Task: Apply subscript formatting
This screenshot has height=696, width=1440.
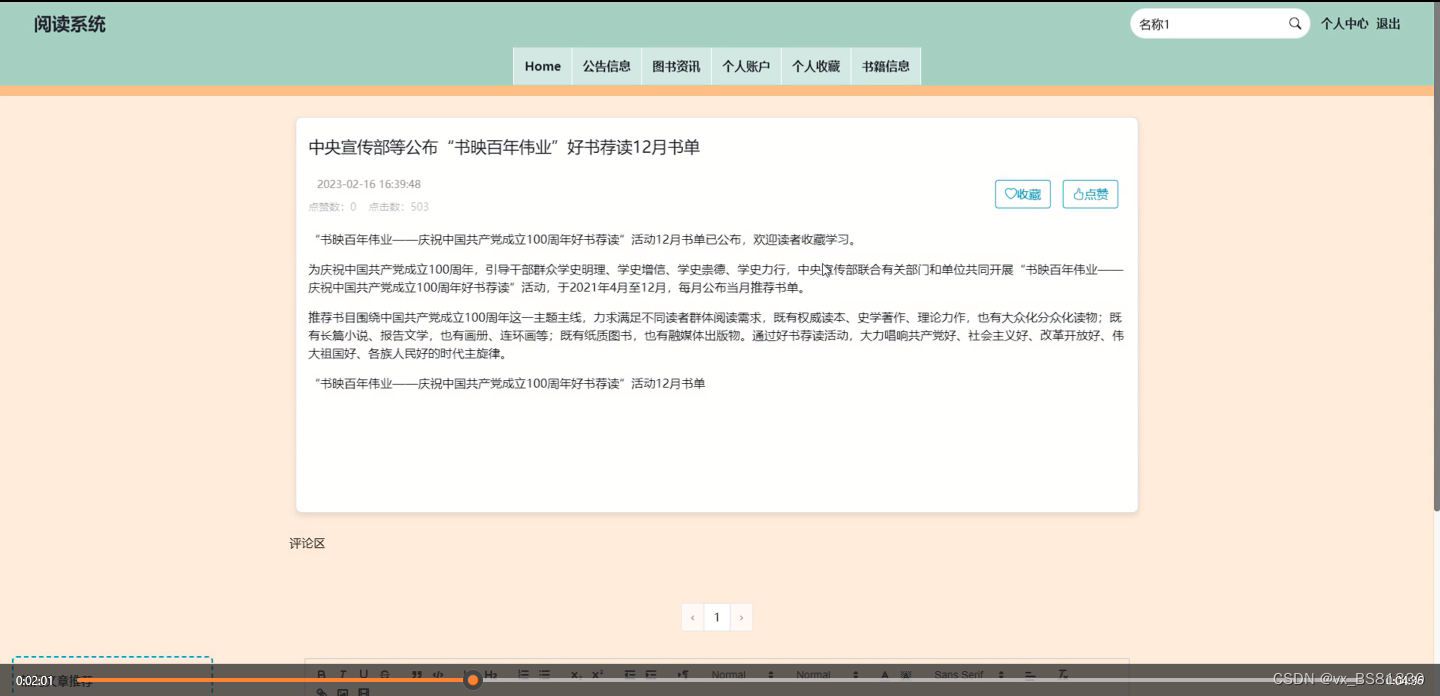Action: (576, 675)
